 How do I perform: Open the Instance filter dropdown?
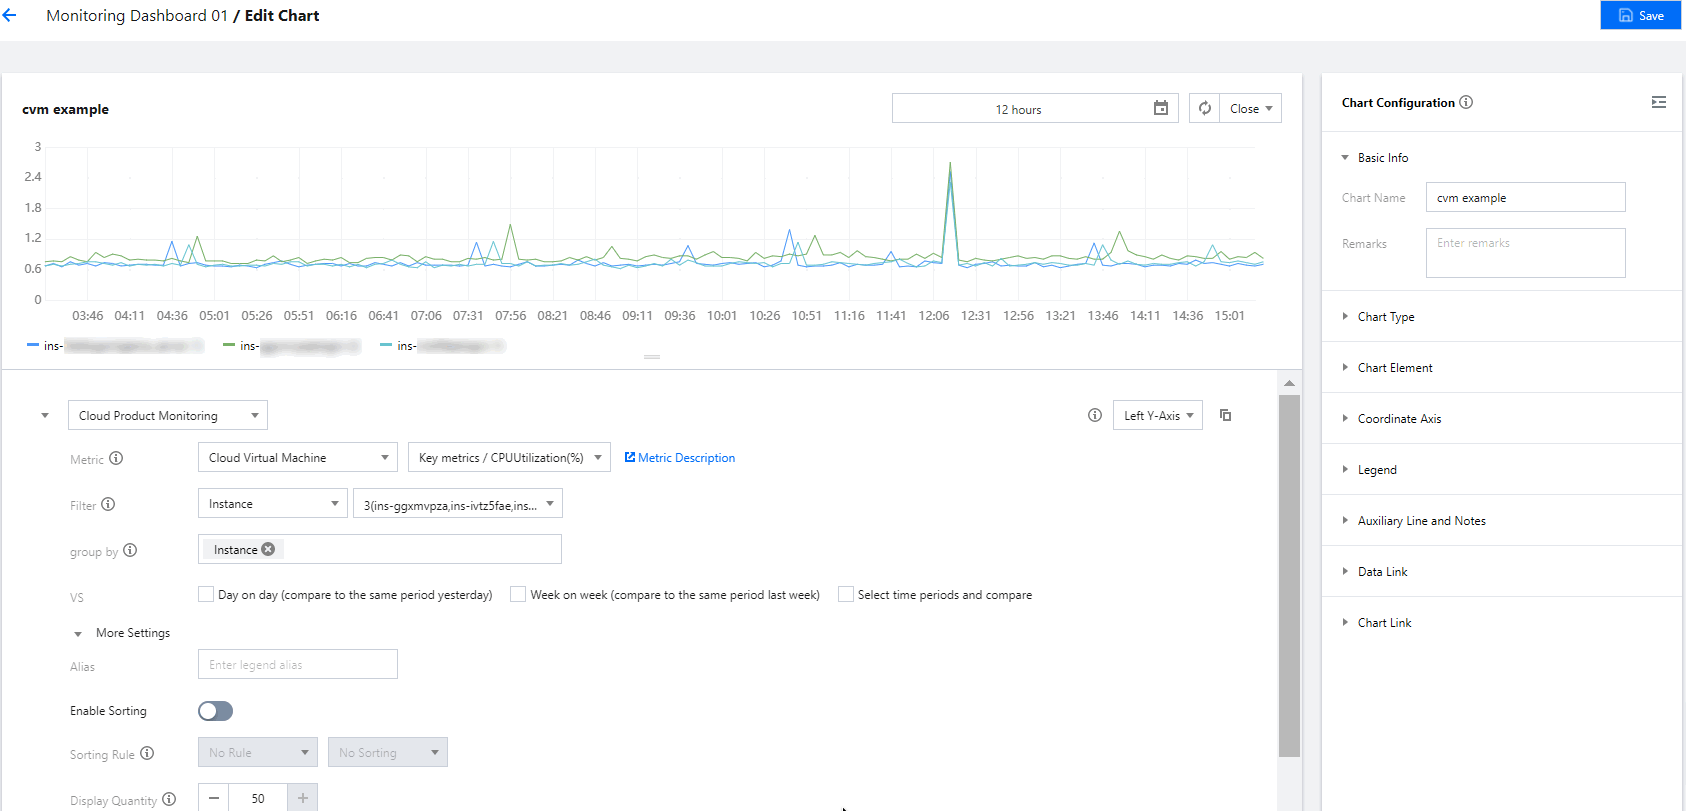(272, 503)
